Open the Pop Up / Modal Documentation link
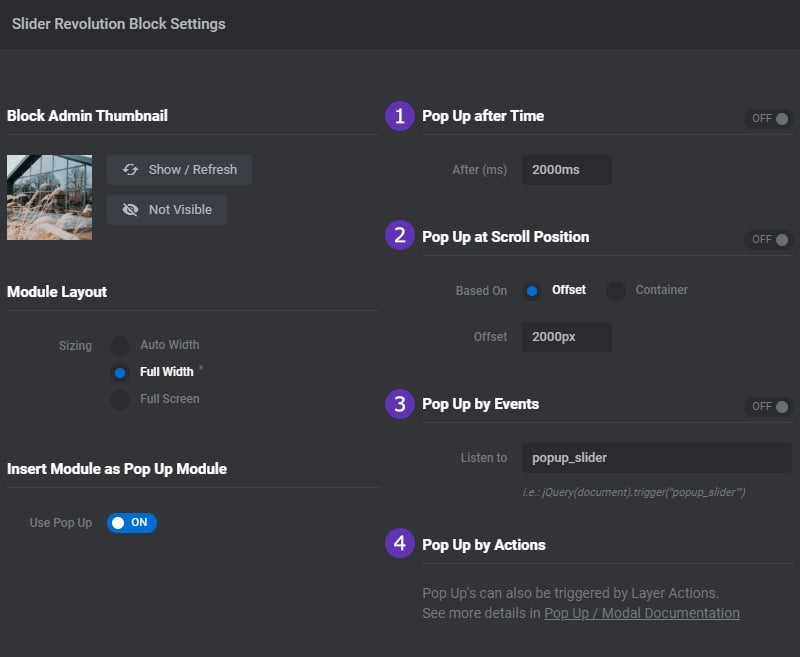Viewport: 800px width, 657px height. pyautogui.click(x=642, y=613)
